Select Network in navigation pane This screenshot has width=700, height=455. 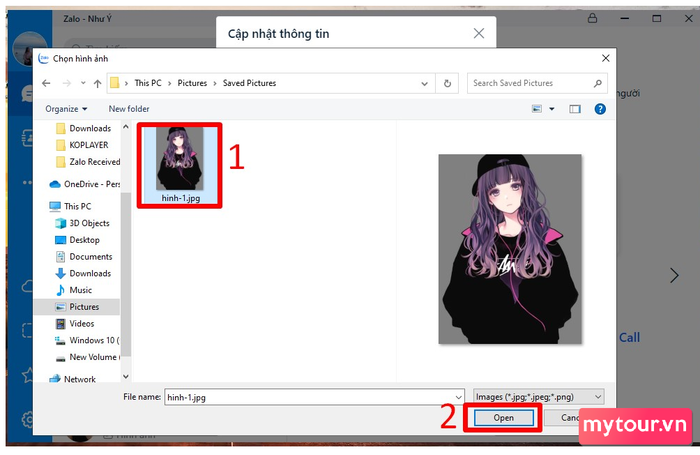[x=73, y=379]
